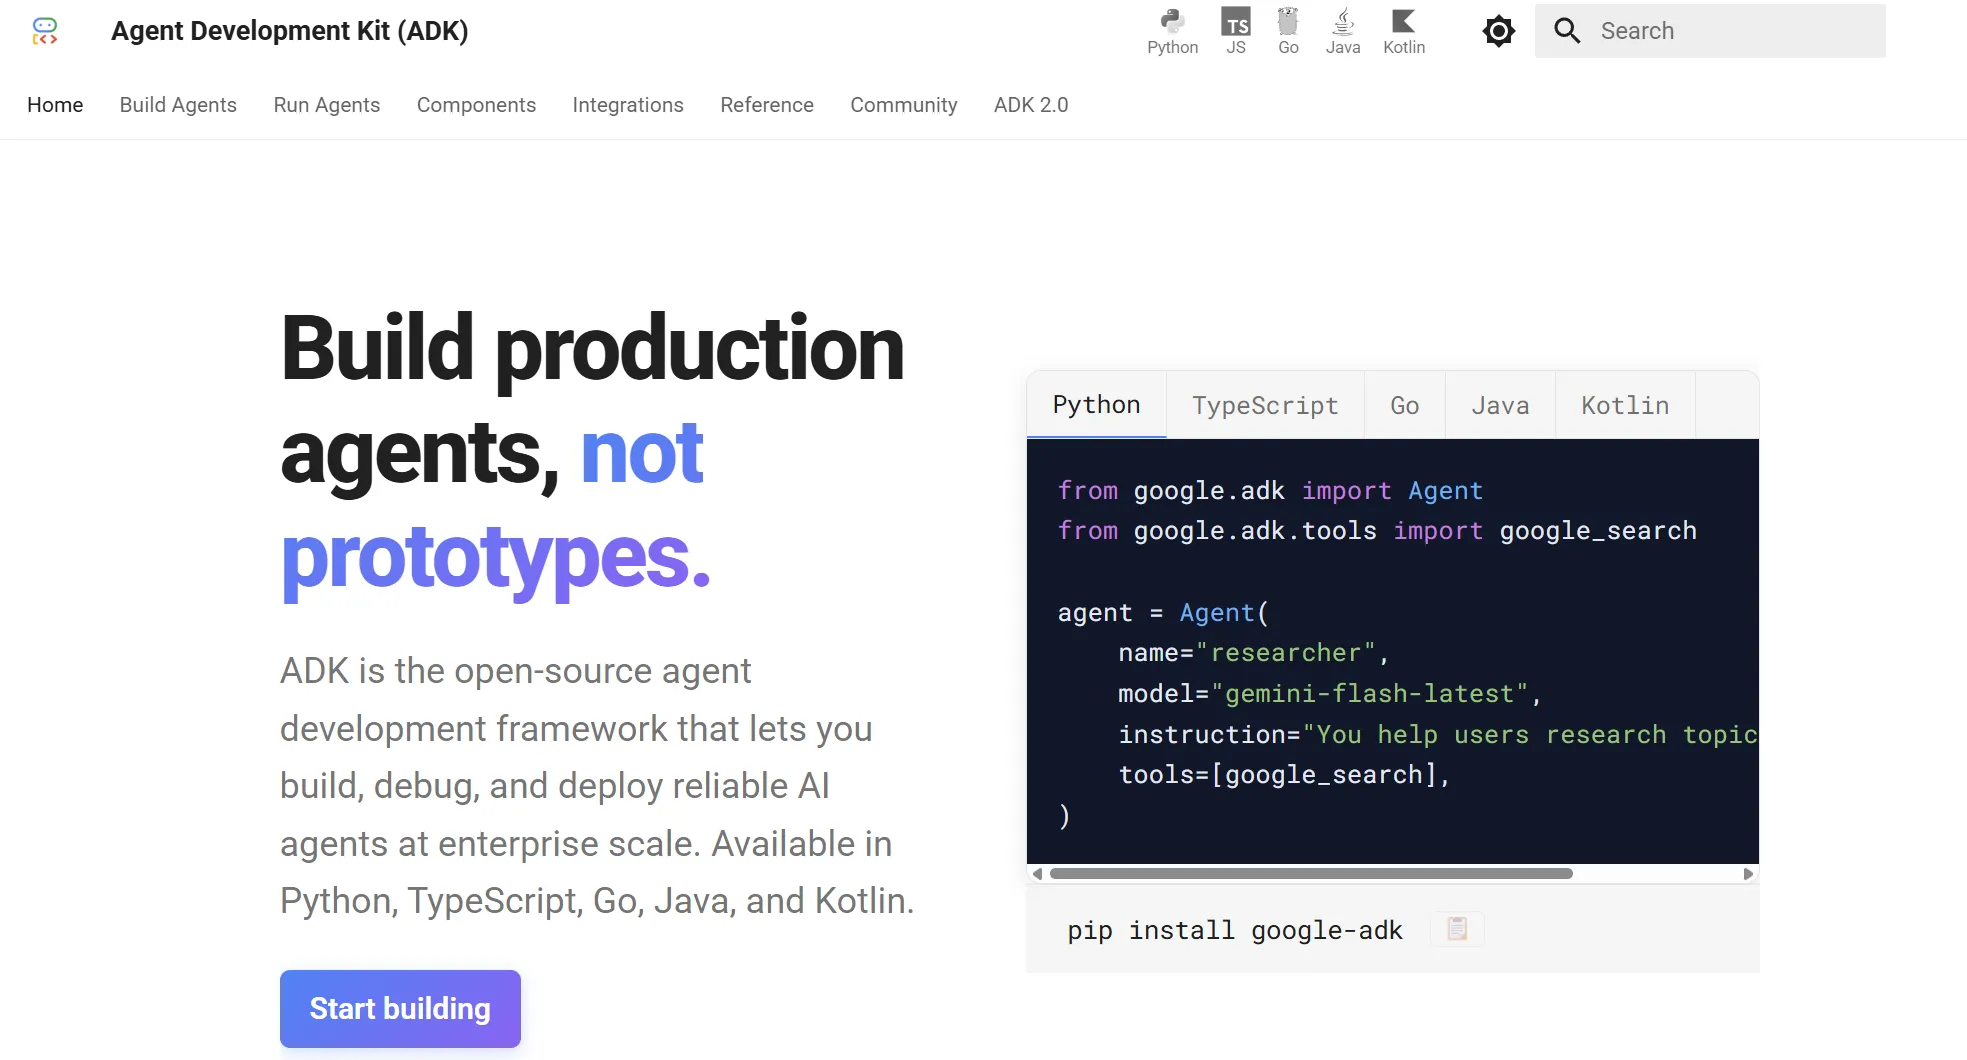The image size is (1967, 1060).
Task: Go to the Home nav tab
Action: (x=55, y=105)
